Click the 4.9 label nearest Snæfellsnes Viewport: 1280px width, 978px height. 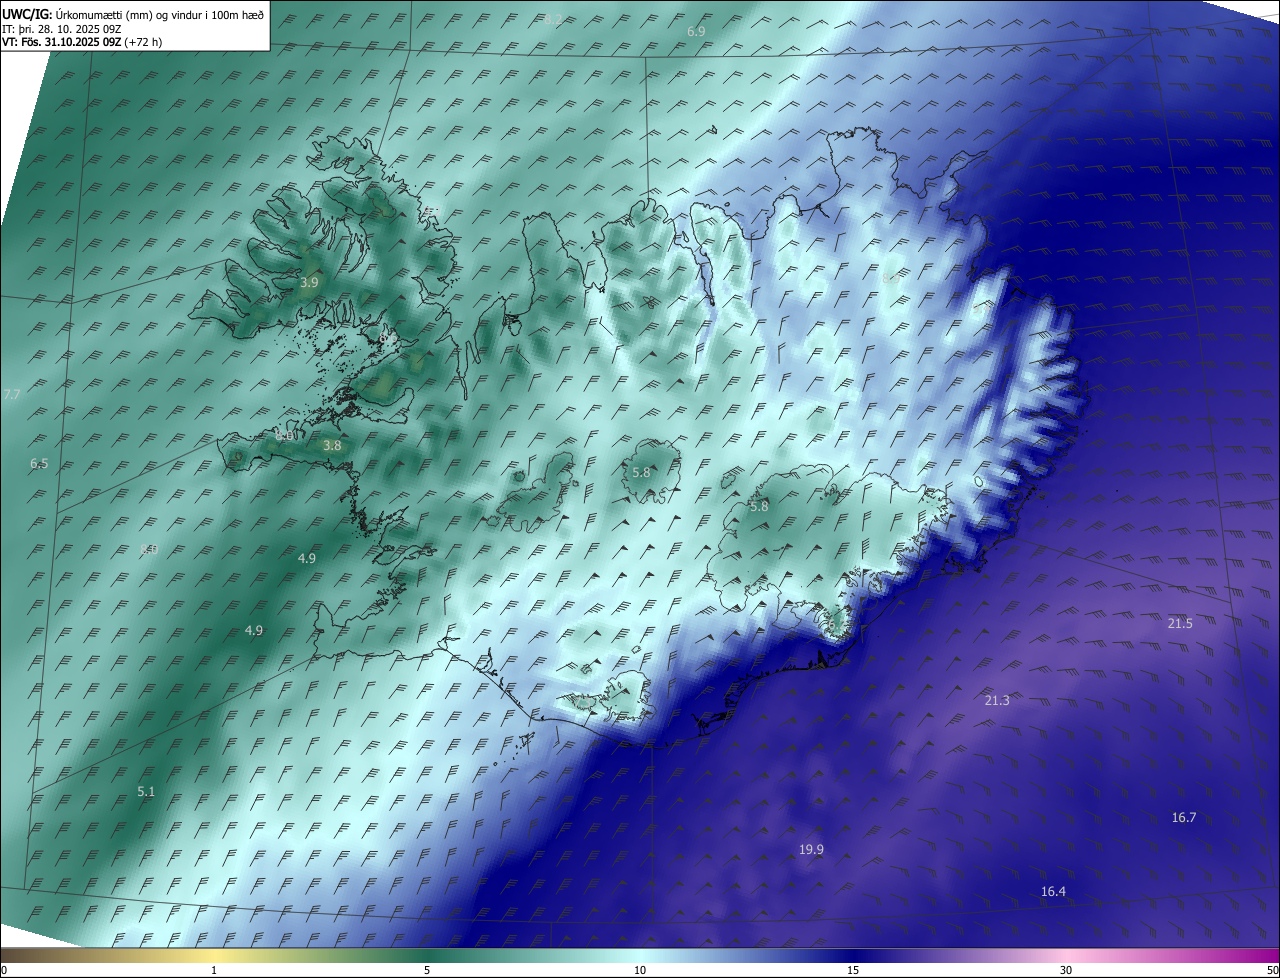tap(307, 558)
